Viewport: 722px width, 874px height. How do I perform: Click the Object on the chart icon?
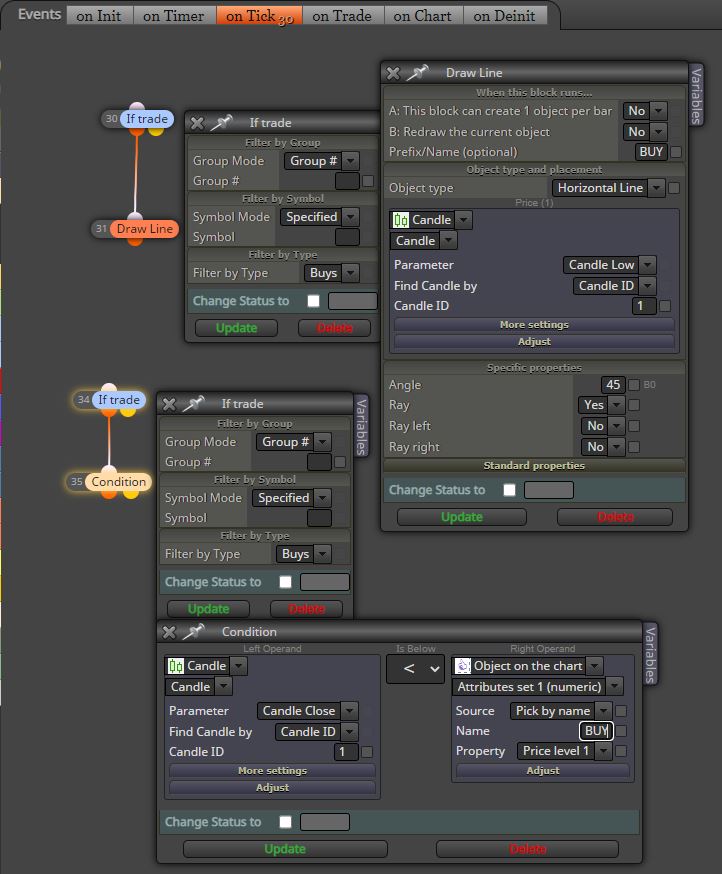click(x=463, y=666)
